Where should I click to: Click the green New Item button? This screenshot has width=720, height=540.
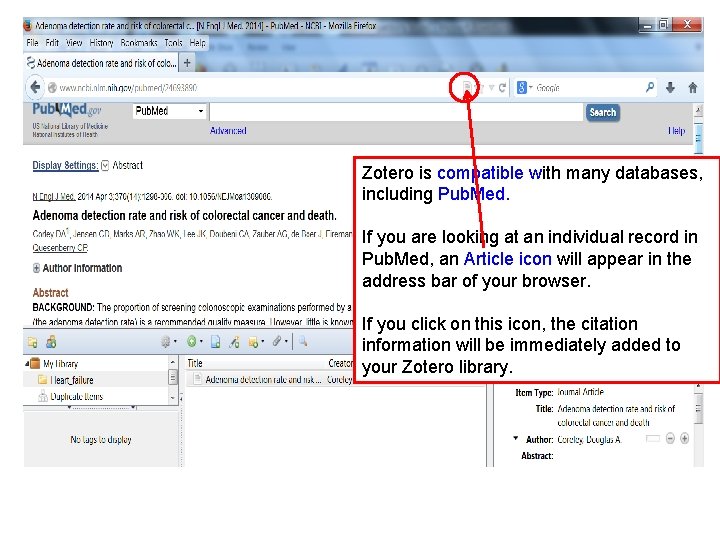tap(194, 342)
